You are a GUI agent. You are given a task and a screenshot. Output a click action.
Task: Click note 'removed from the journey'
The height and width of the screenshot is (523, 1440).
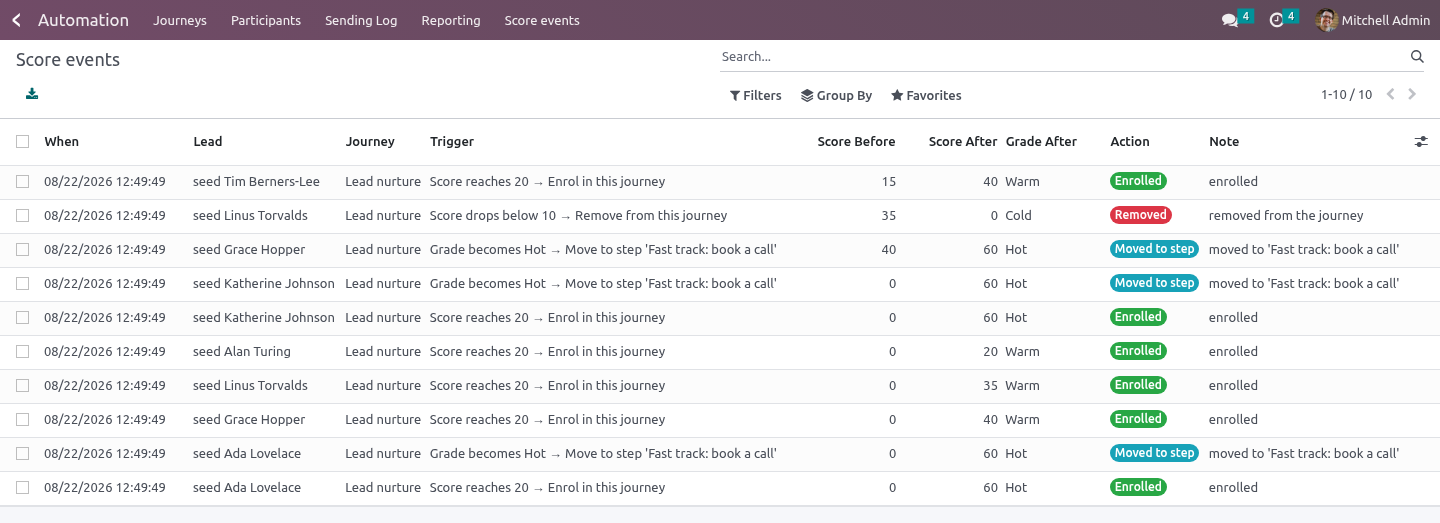1286,216
